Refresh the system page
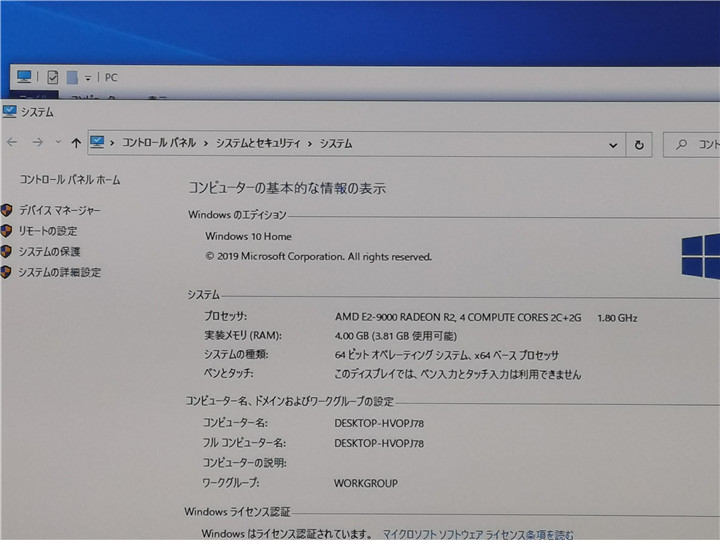720x540 pixels. (639, 145)
